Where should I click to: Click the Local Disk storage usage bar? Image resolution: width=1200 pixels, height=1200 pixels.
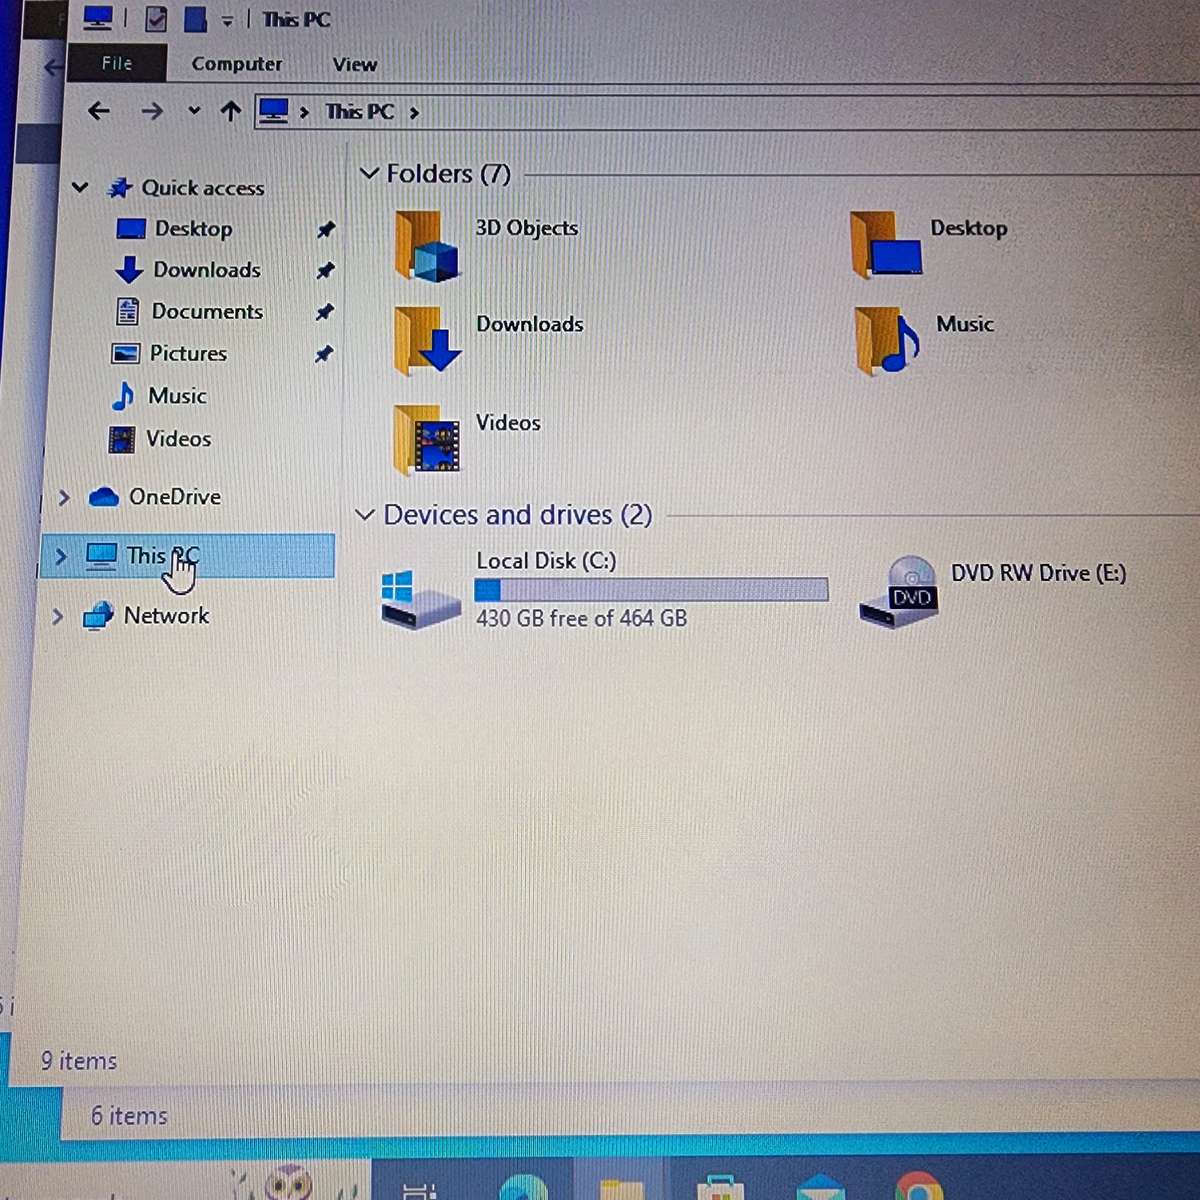650,589
